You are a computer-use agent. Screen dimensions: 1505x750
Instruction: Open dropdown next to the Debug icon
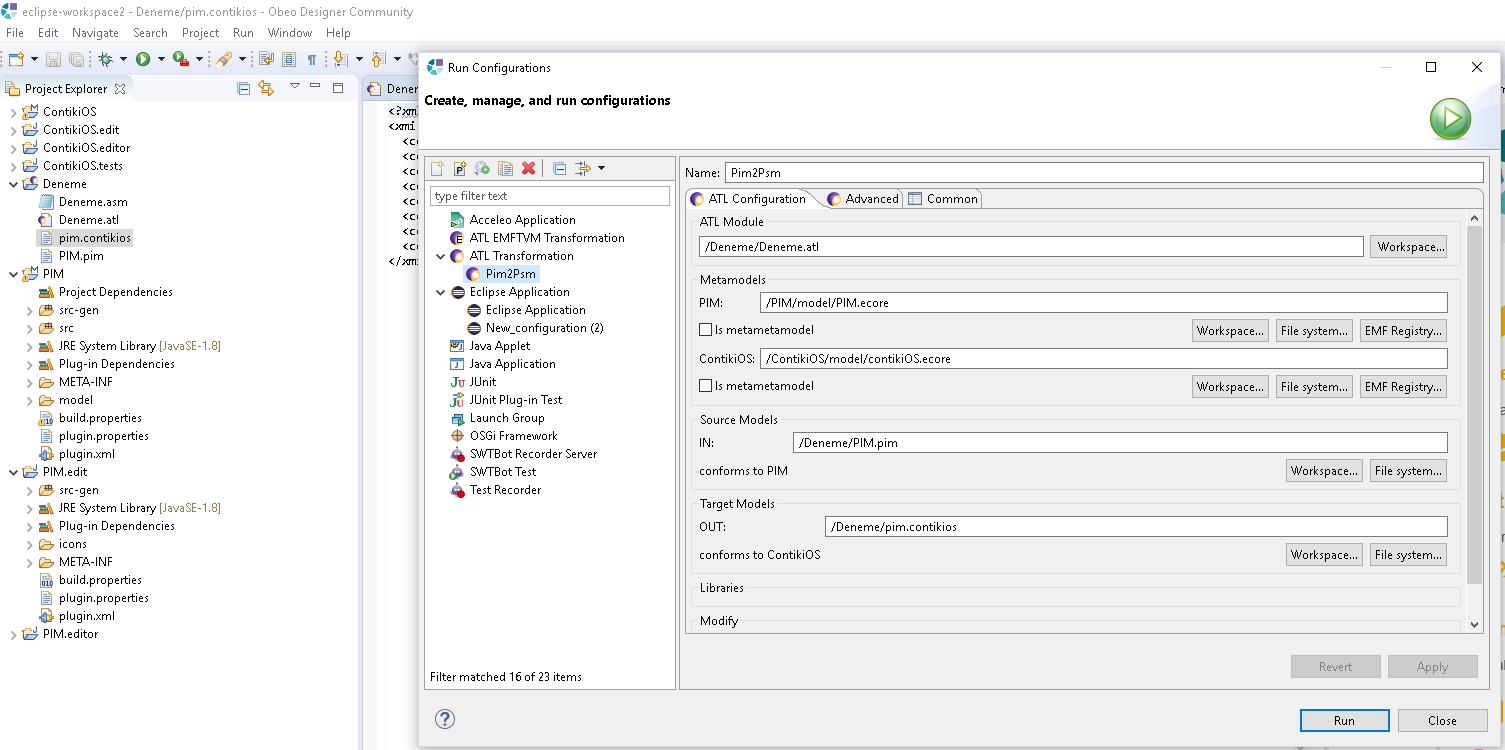coord(123,59)
